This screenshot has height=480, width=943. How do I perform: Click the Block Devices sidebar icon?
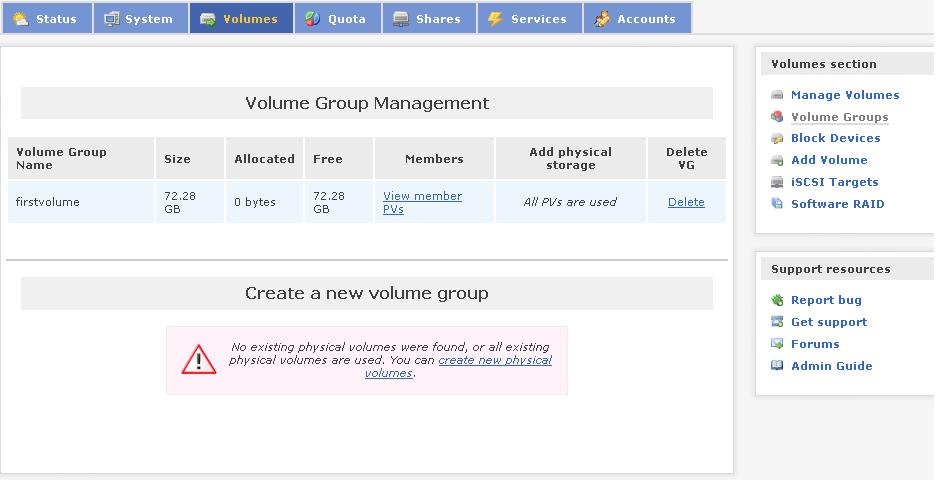777,139
